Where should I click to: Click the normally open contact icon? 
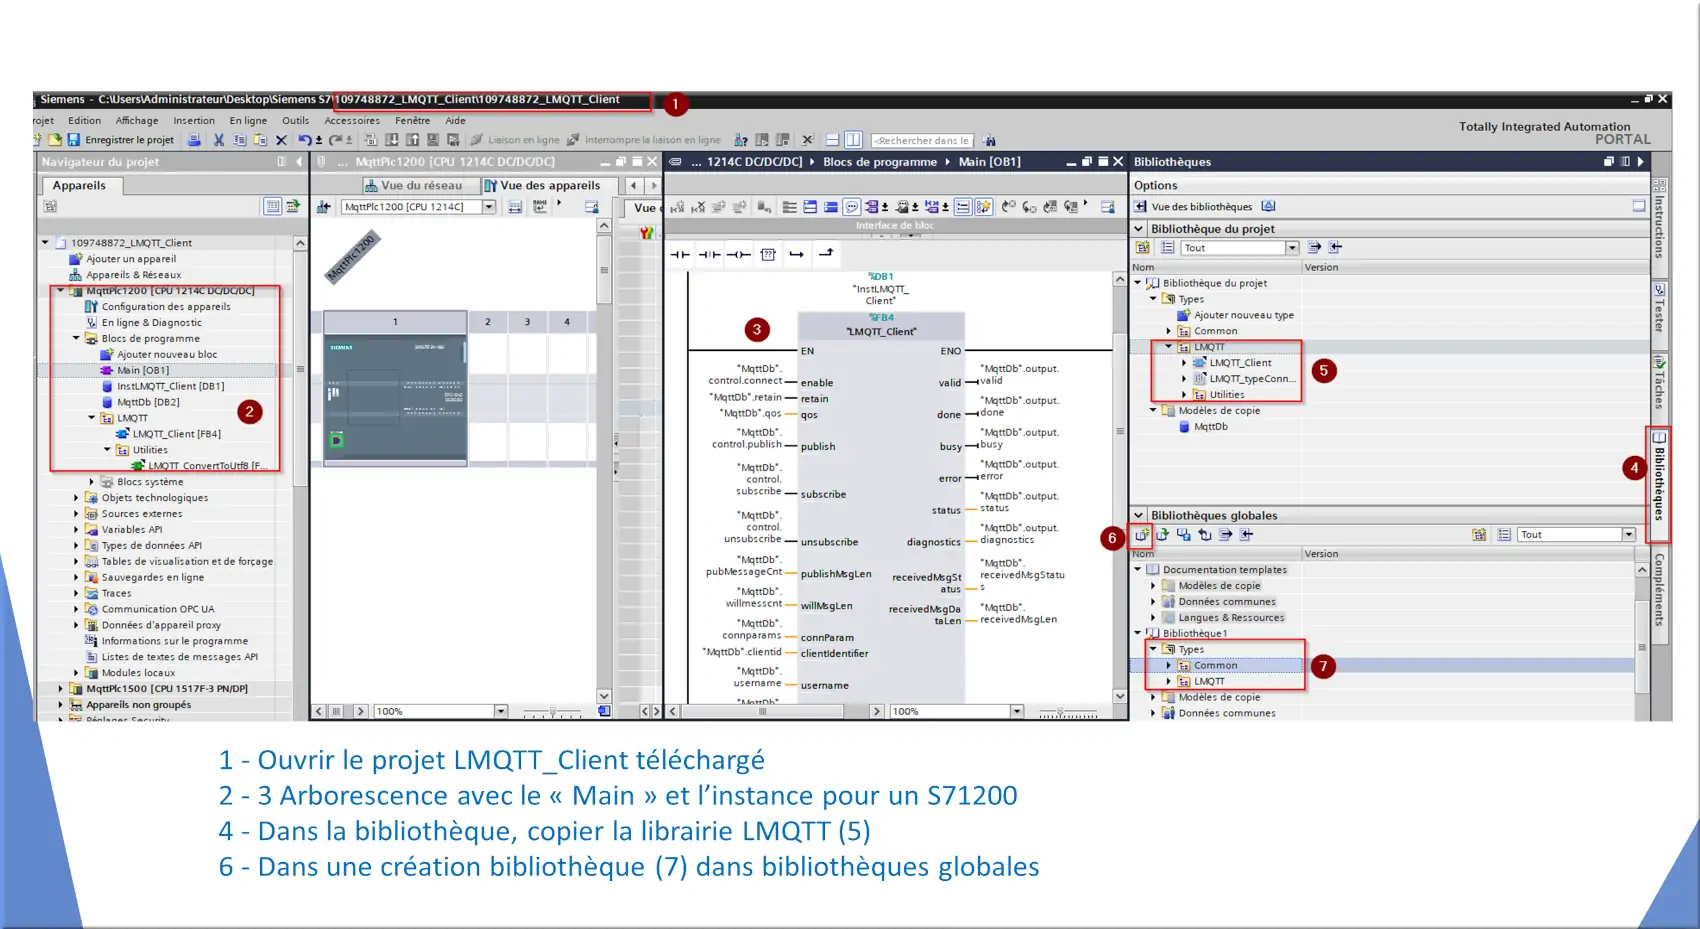point(680,254)
